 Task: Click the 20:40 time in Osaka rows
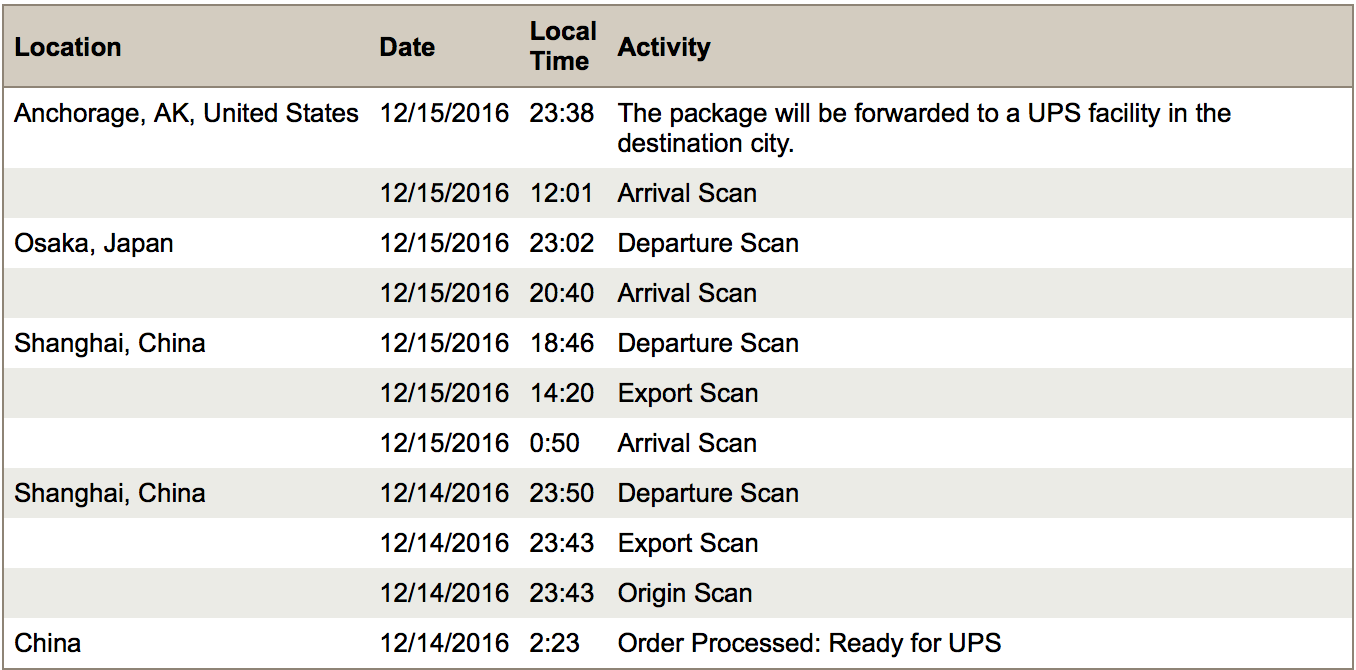point(561,293)
